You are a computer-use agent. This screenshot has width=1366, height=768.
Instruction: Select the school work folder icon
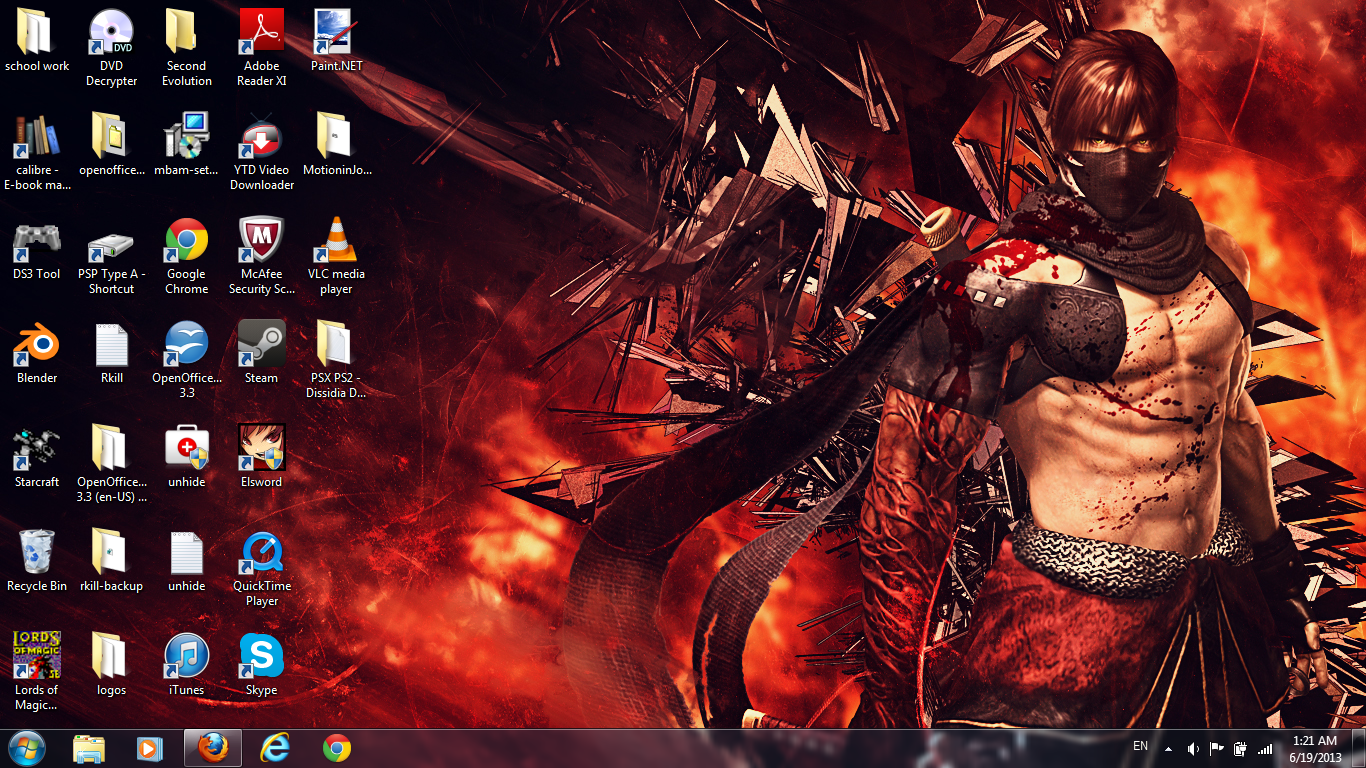37,32
